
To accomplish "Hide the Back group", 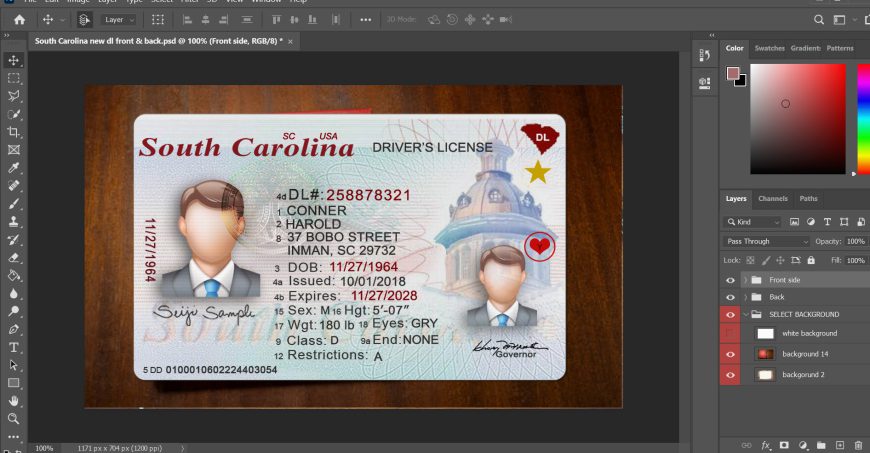I will click(x=730, y=298).
